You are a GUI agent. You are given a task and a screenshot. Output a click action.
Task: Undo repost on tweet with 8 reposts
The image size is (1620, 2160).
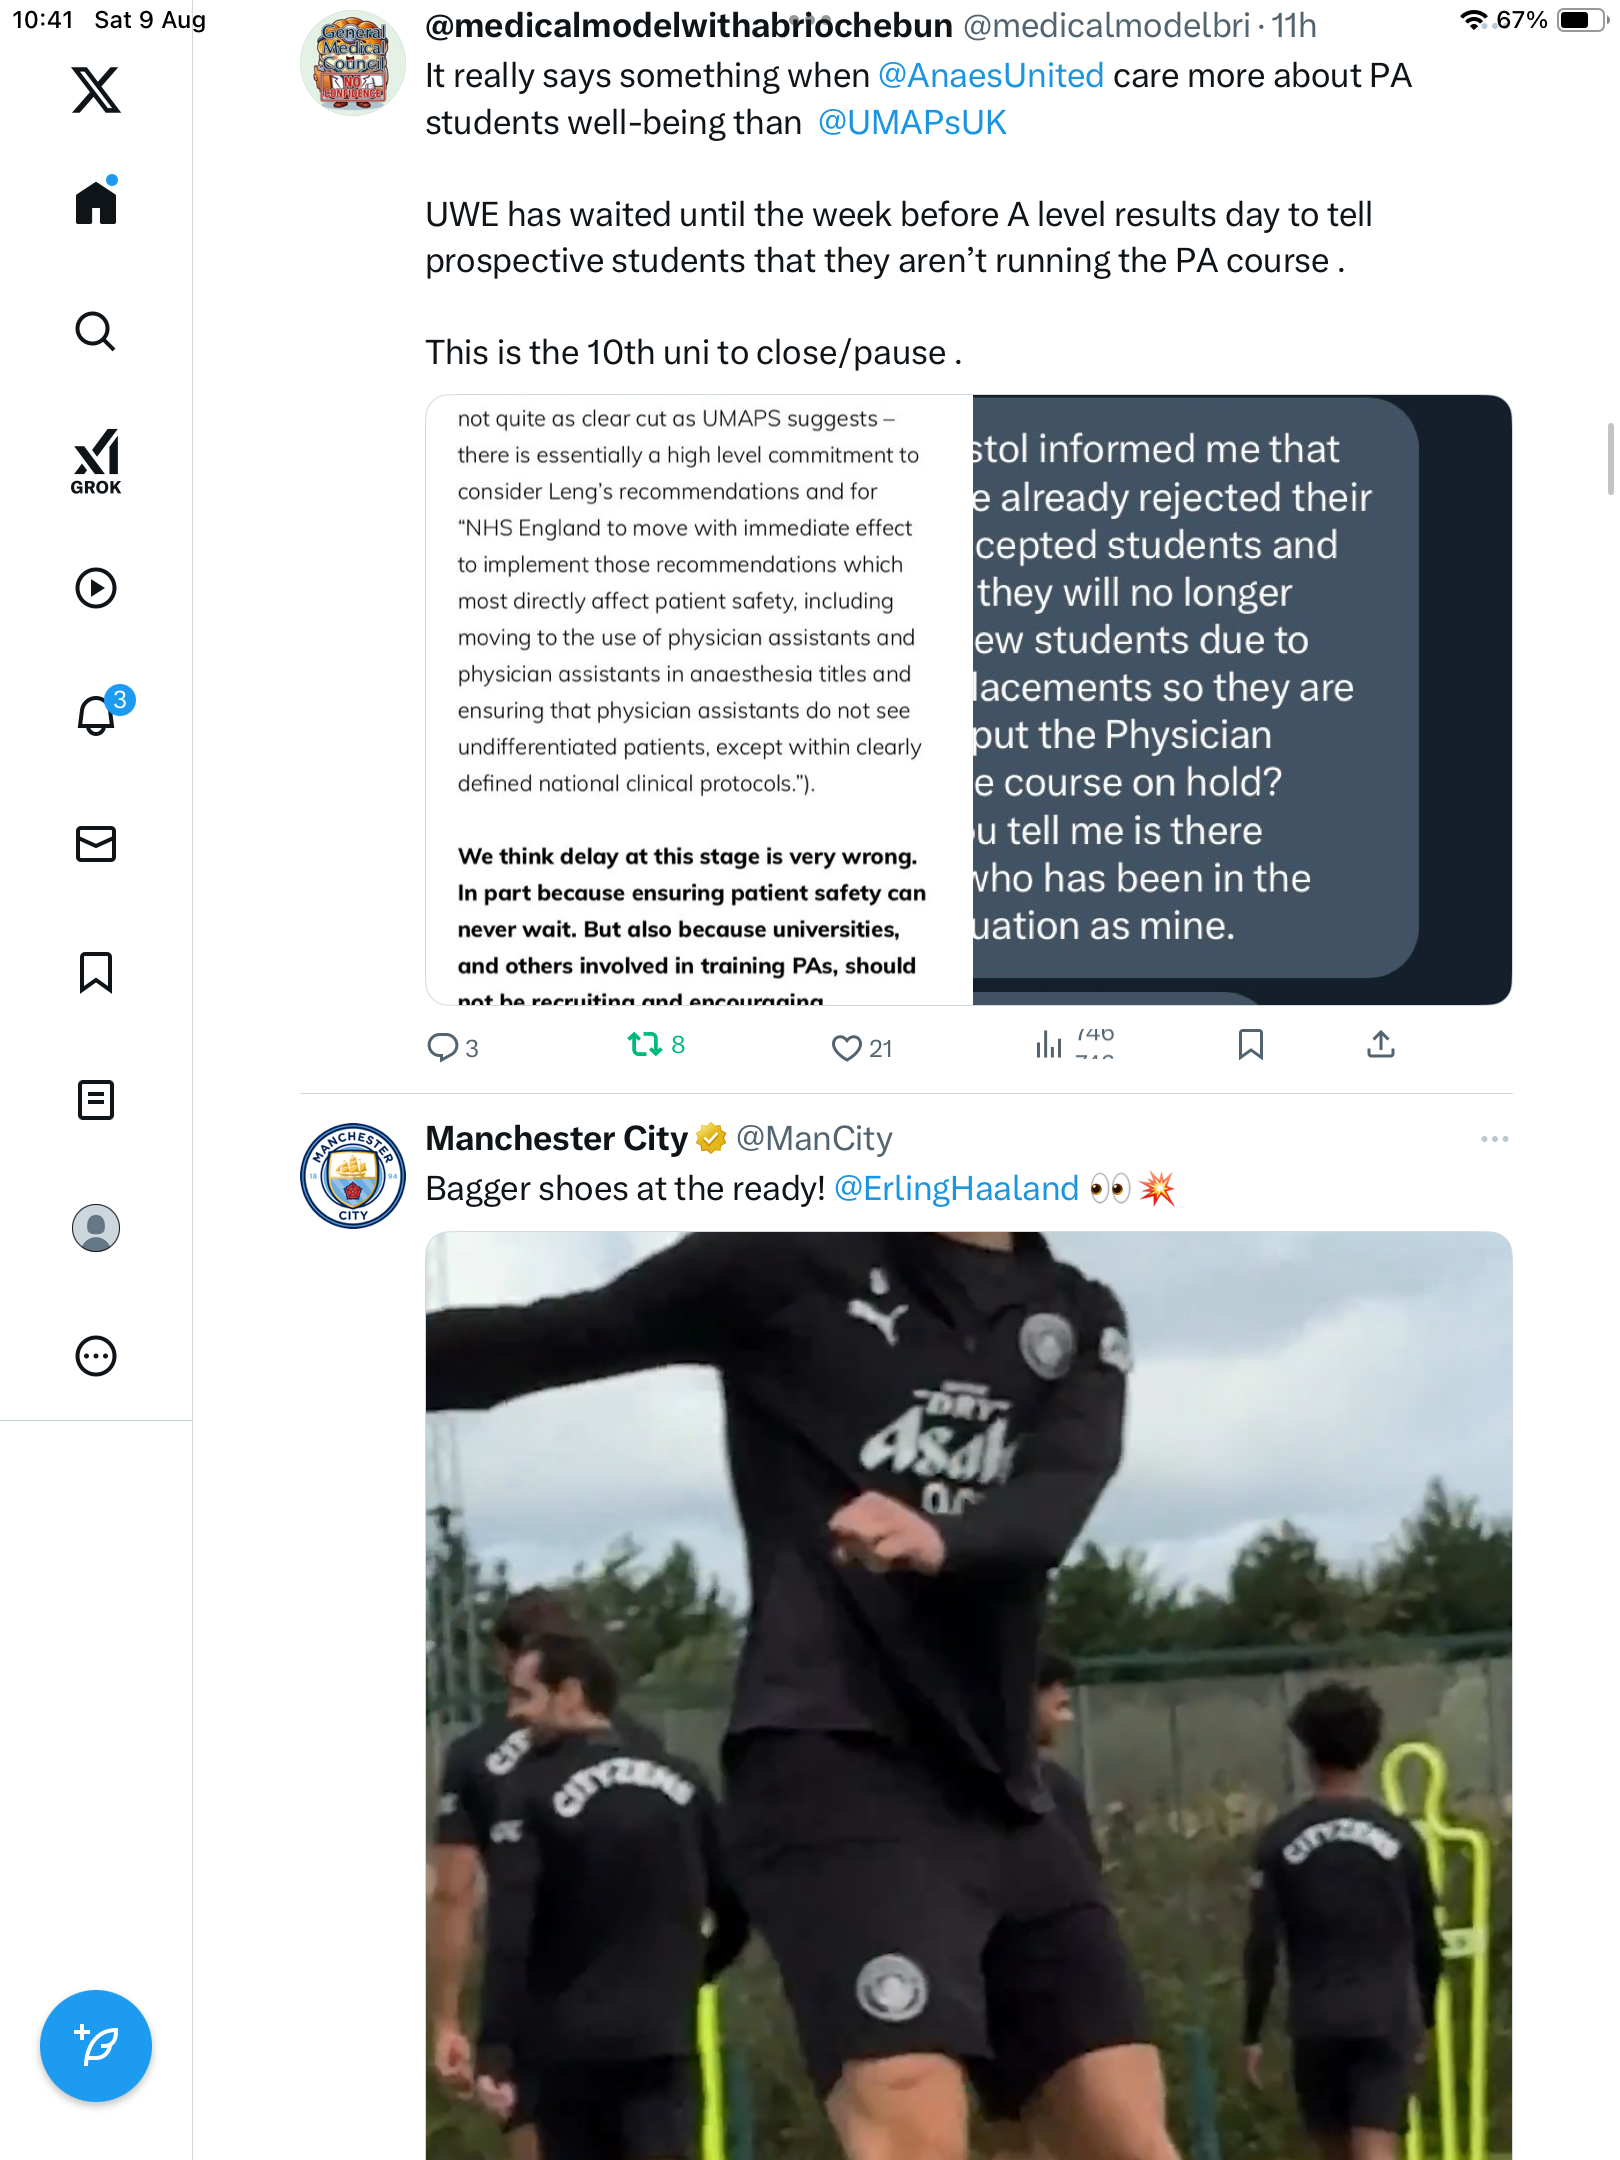pos(656,1045)
